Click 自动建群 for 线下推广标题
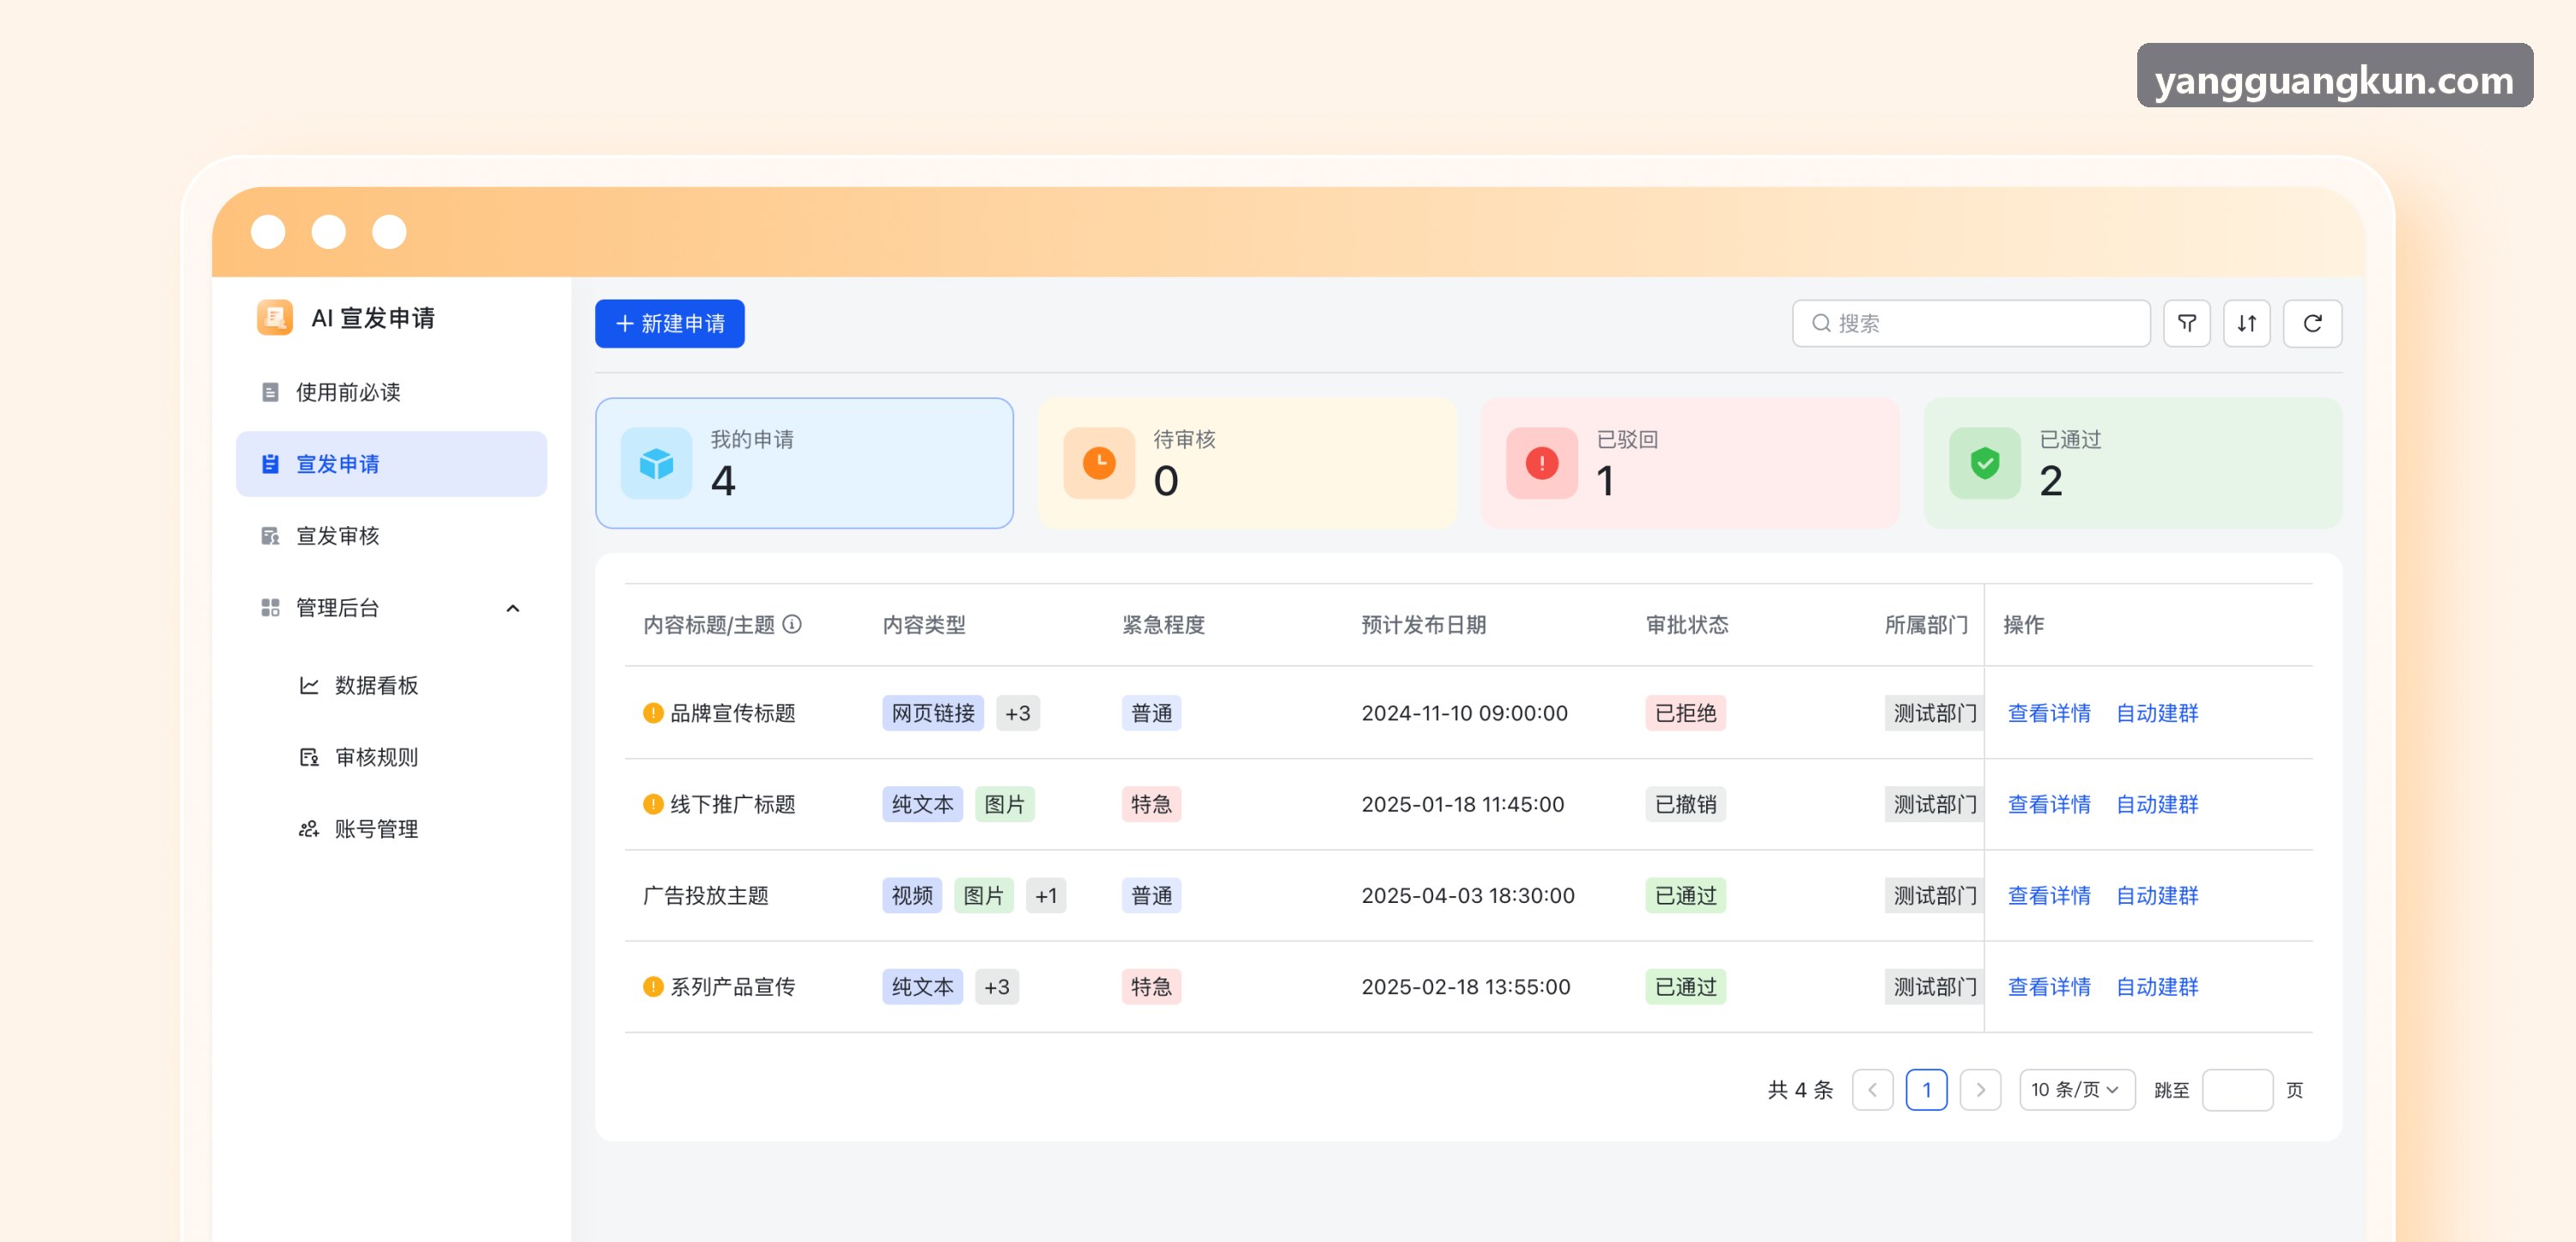Viewport: 2576px width, 1242px height. coord(2156,804)
